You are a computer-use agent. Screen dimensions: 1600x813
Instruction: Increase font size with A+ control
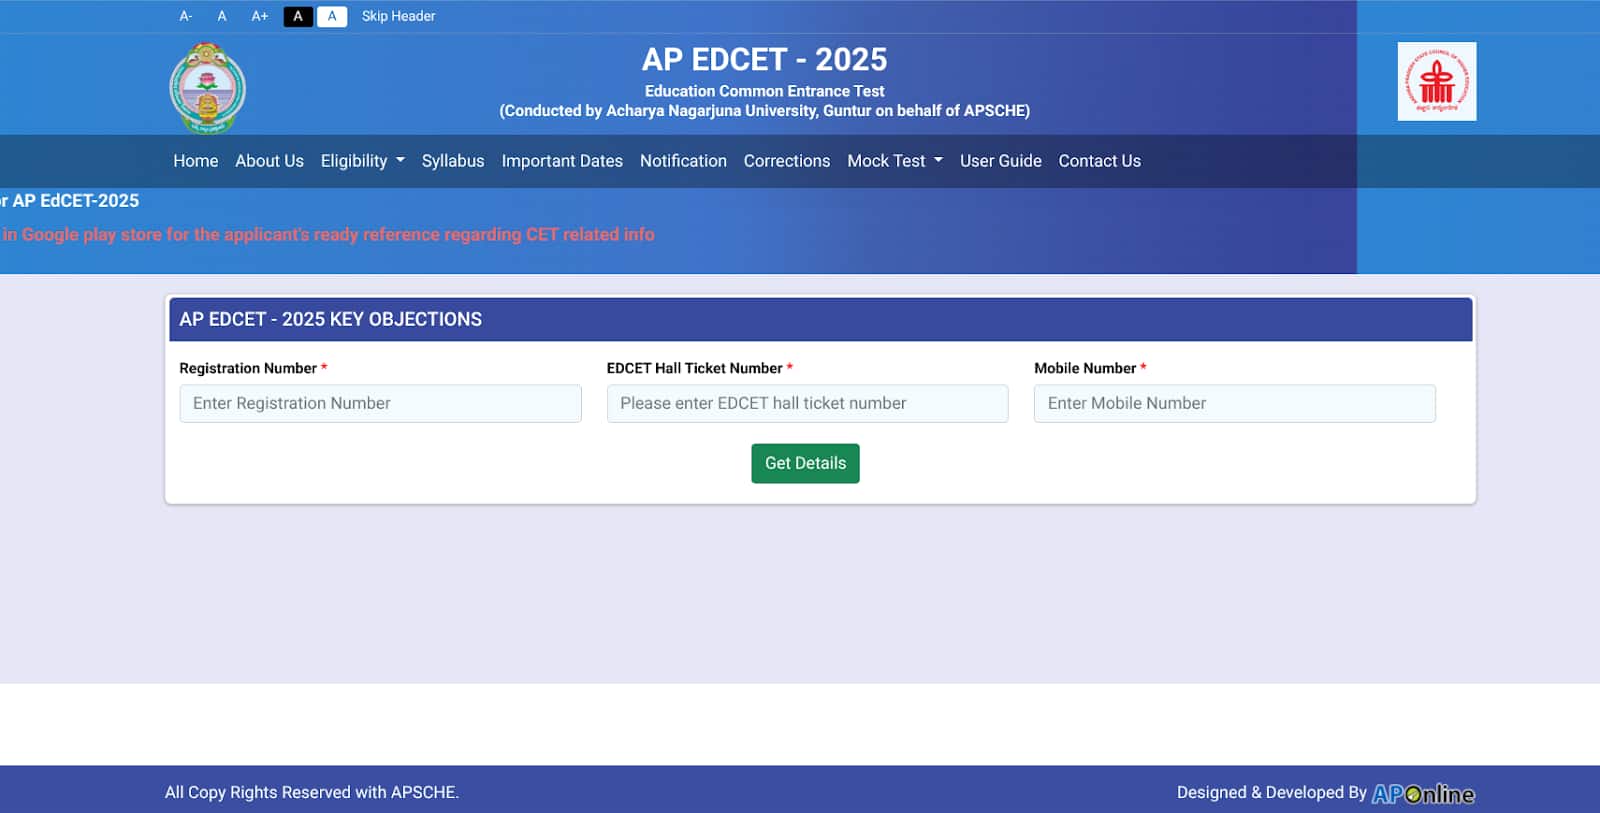click(260, 16)
